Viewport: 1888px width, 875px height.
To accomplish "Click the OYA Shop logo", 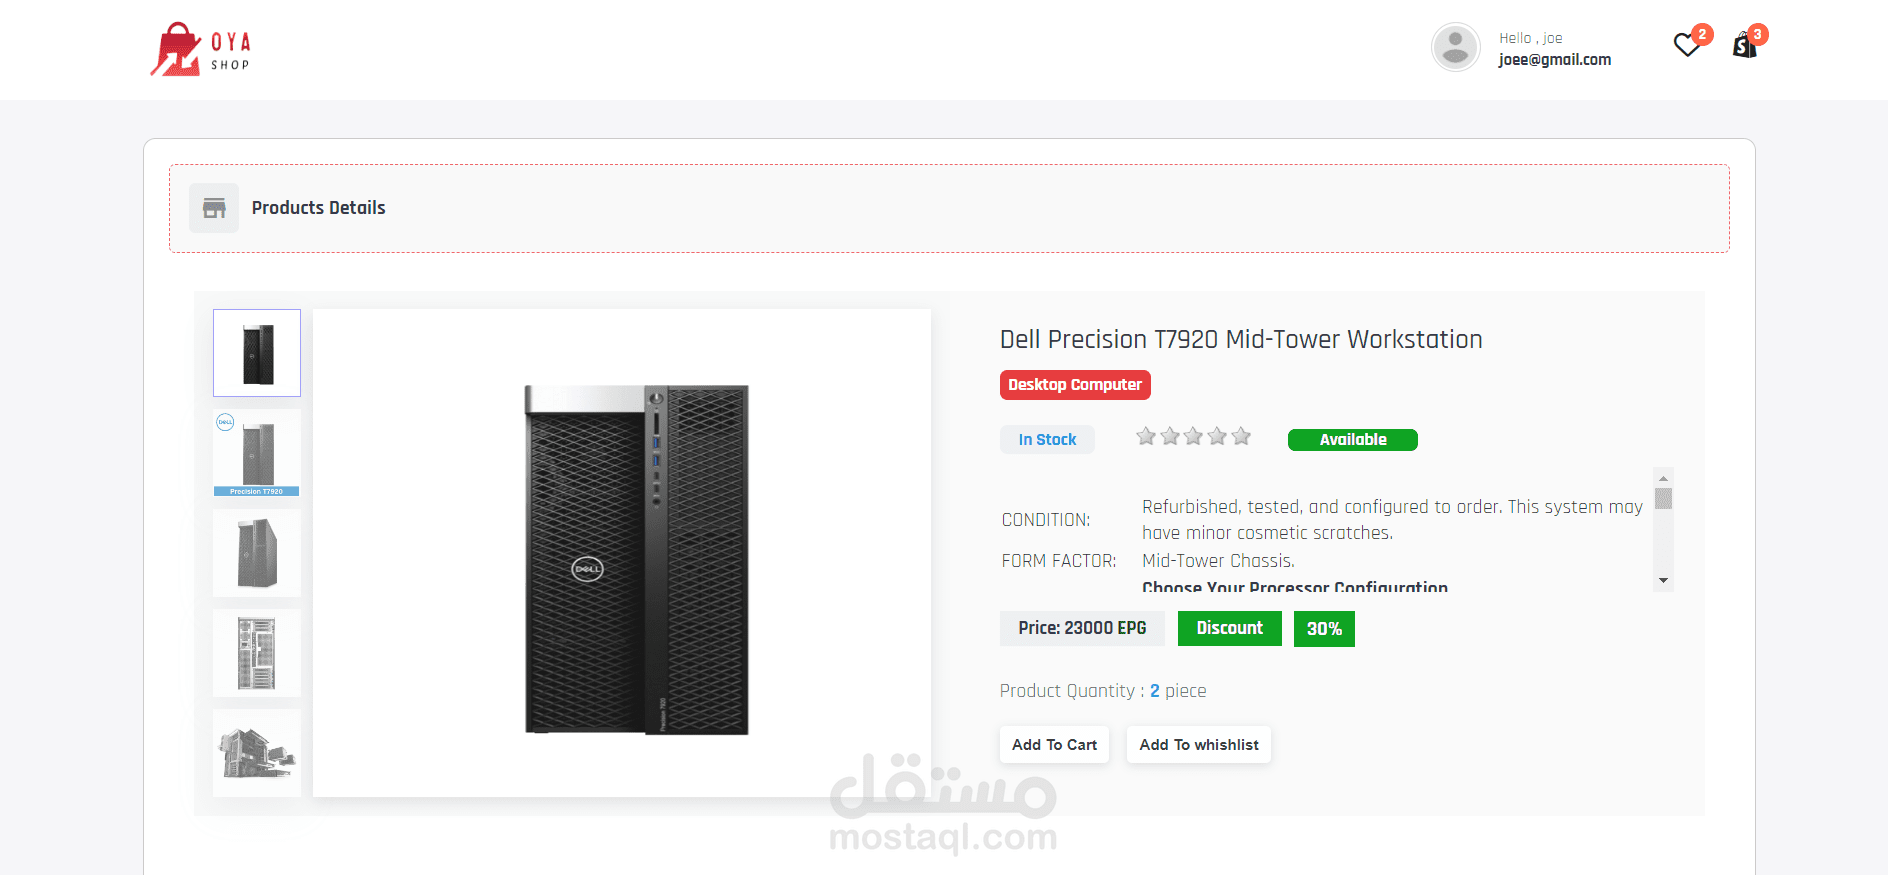I will tap(200, 49).
